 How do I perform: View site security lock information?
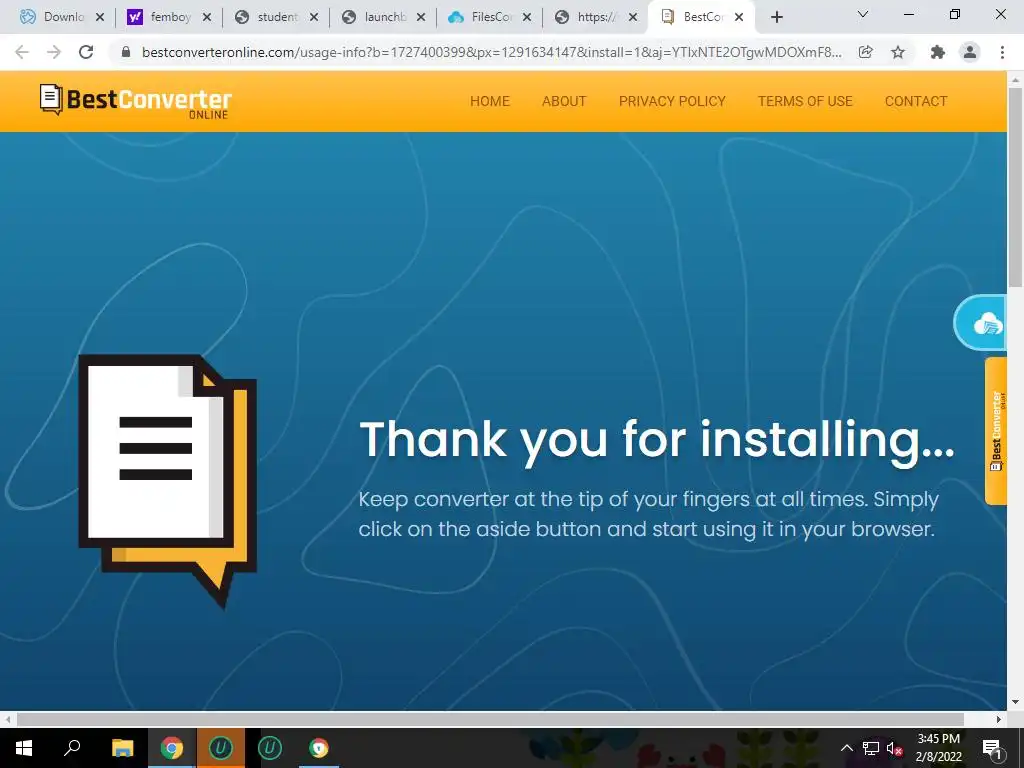pos(126,52)
